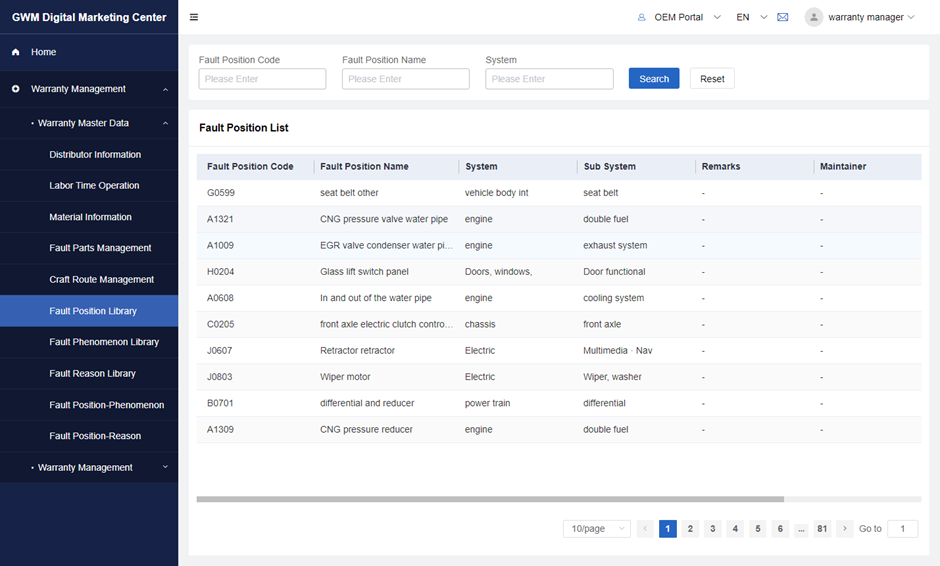Click the Fault Position Name column header
The width and height of the screenshot is (940, 566).
click(x=364, y=167)
